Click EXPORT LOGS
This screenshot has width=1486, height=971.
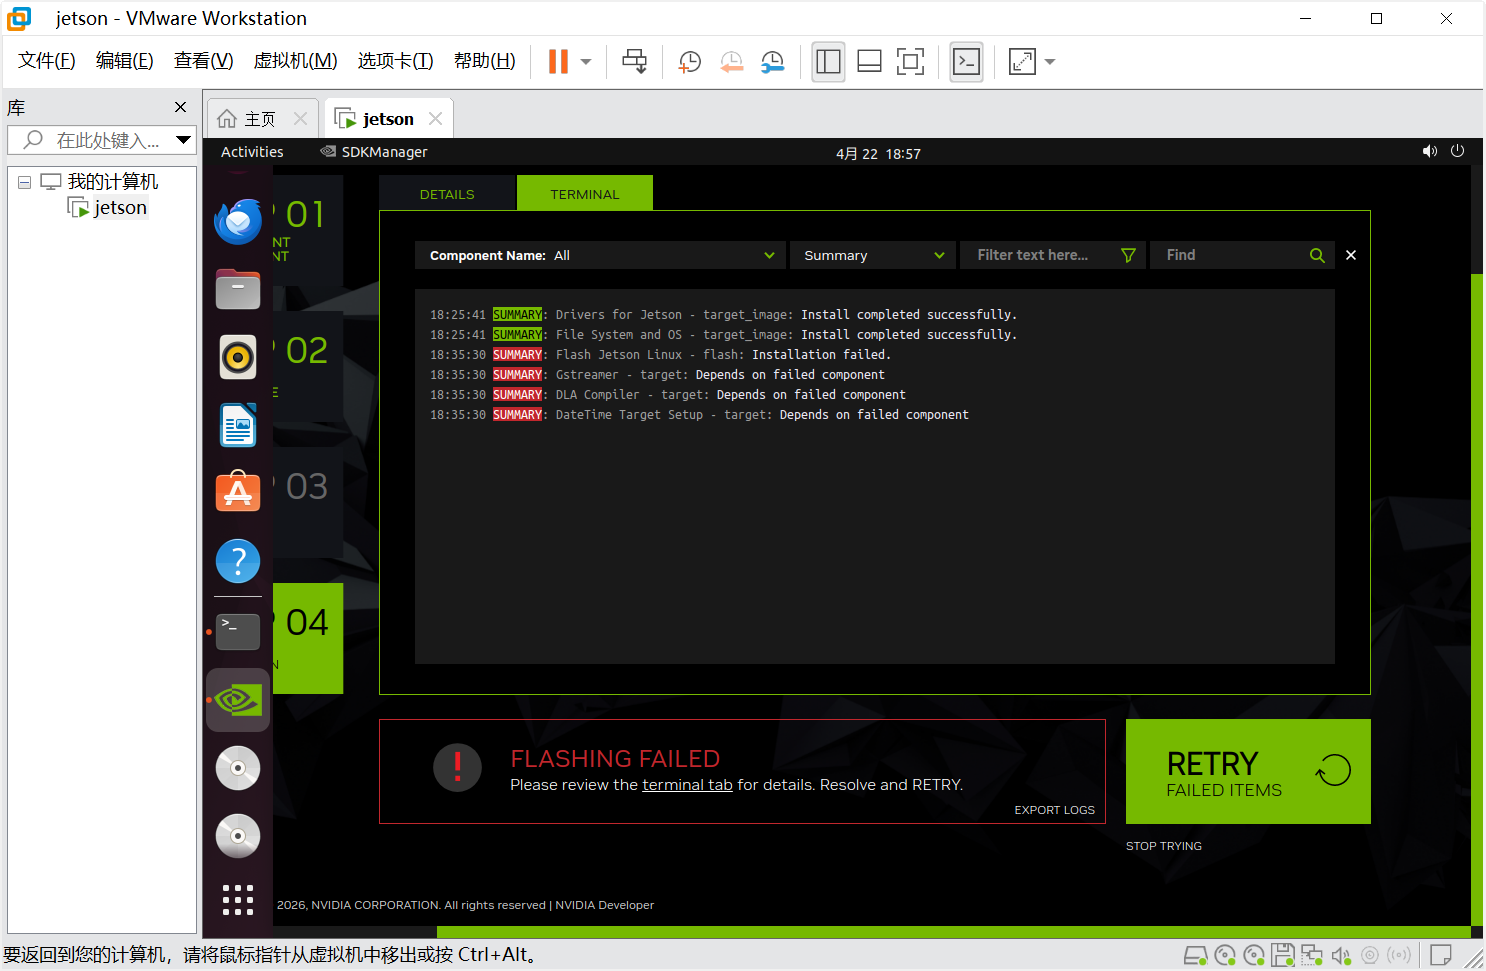(x=1054, y=810)
